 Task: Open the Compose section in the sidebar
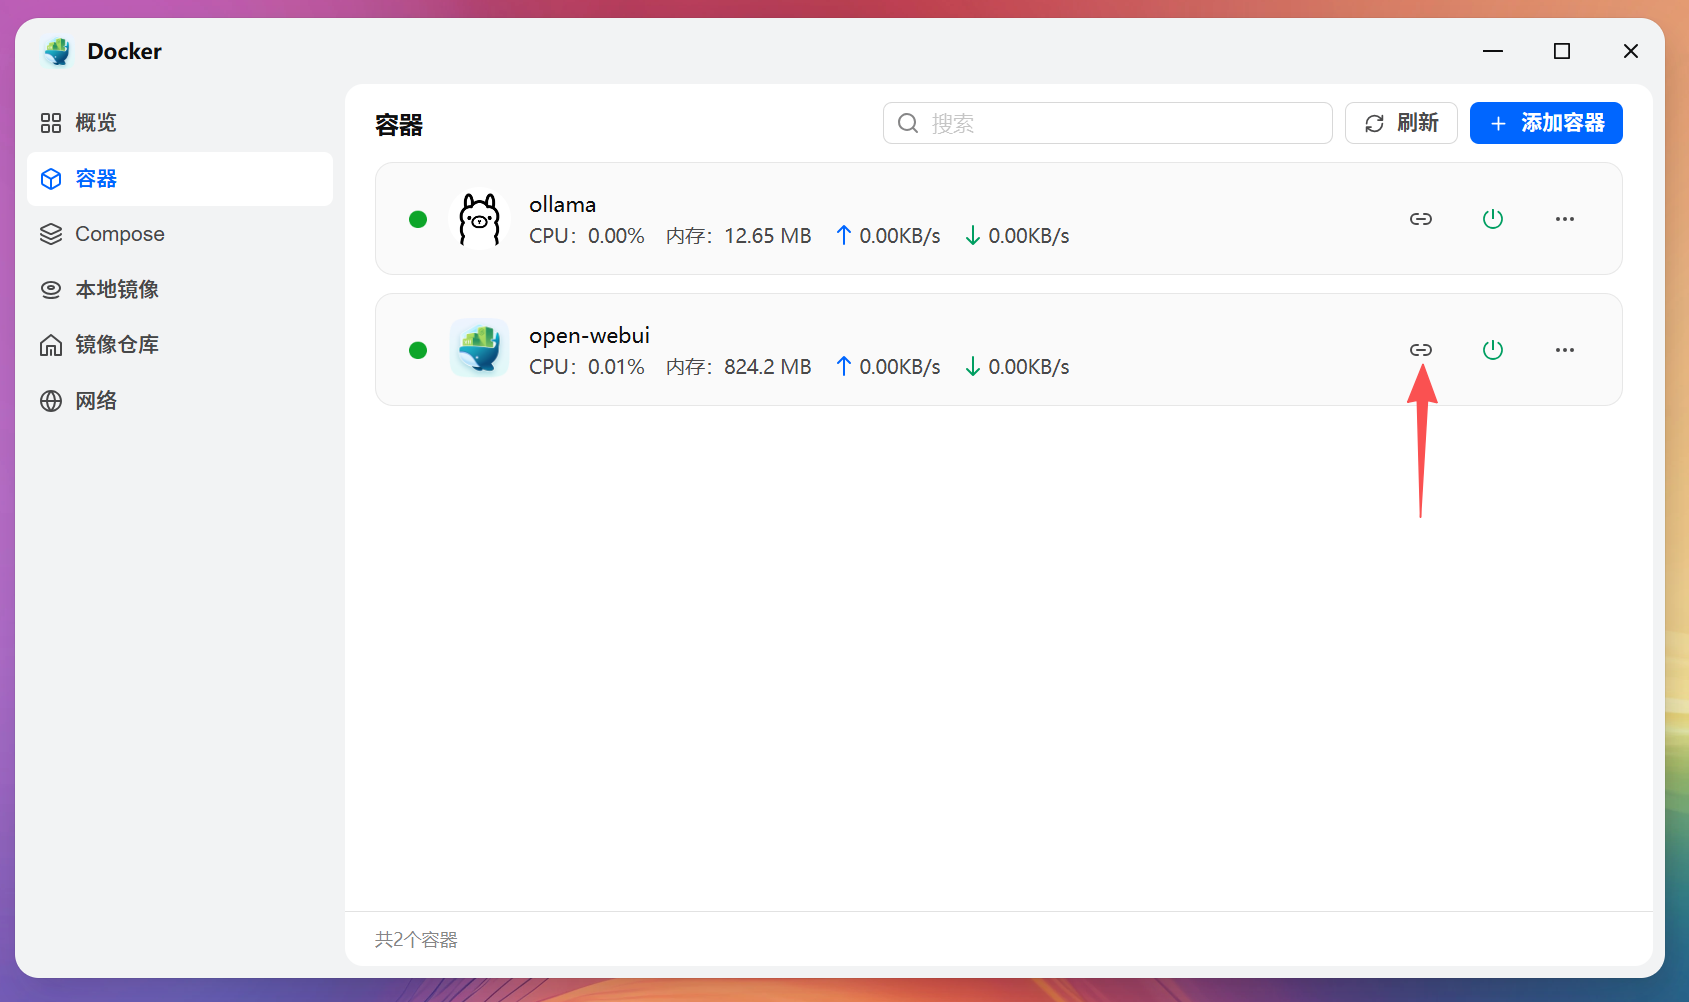click(118, 234)
